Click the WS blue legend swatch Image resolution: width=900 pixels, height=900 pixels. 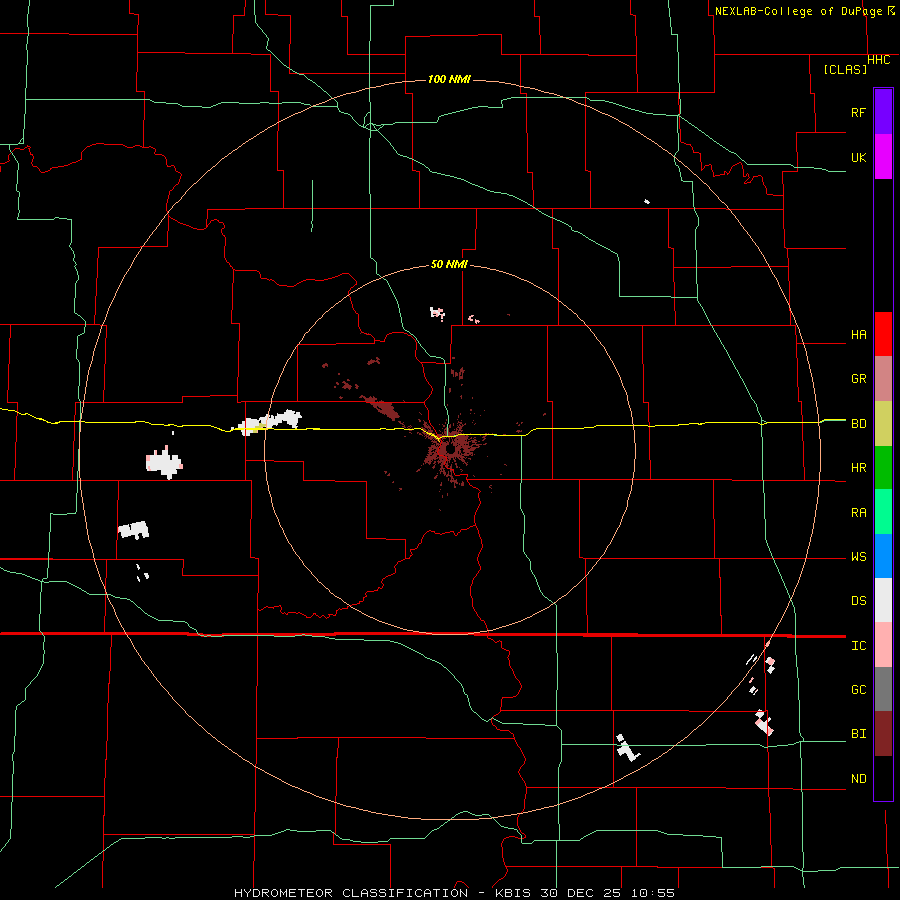click(883, 556)
